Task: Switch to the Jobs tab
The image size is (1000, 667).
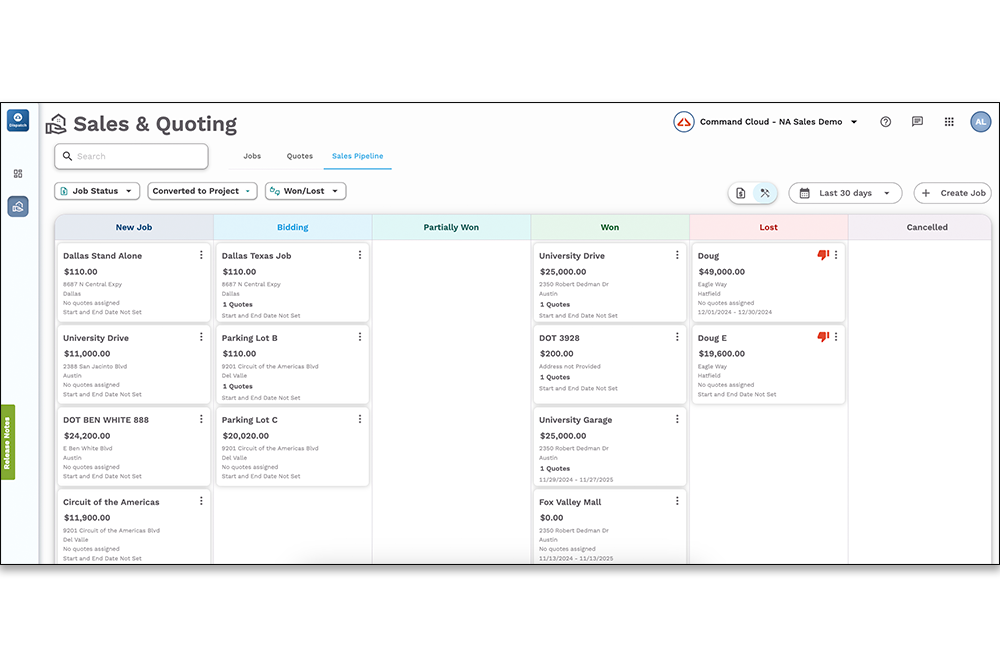Action: [252, 156]
